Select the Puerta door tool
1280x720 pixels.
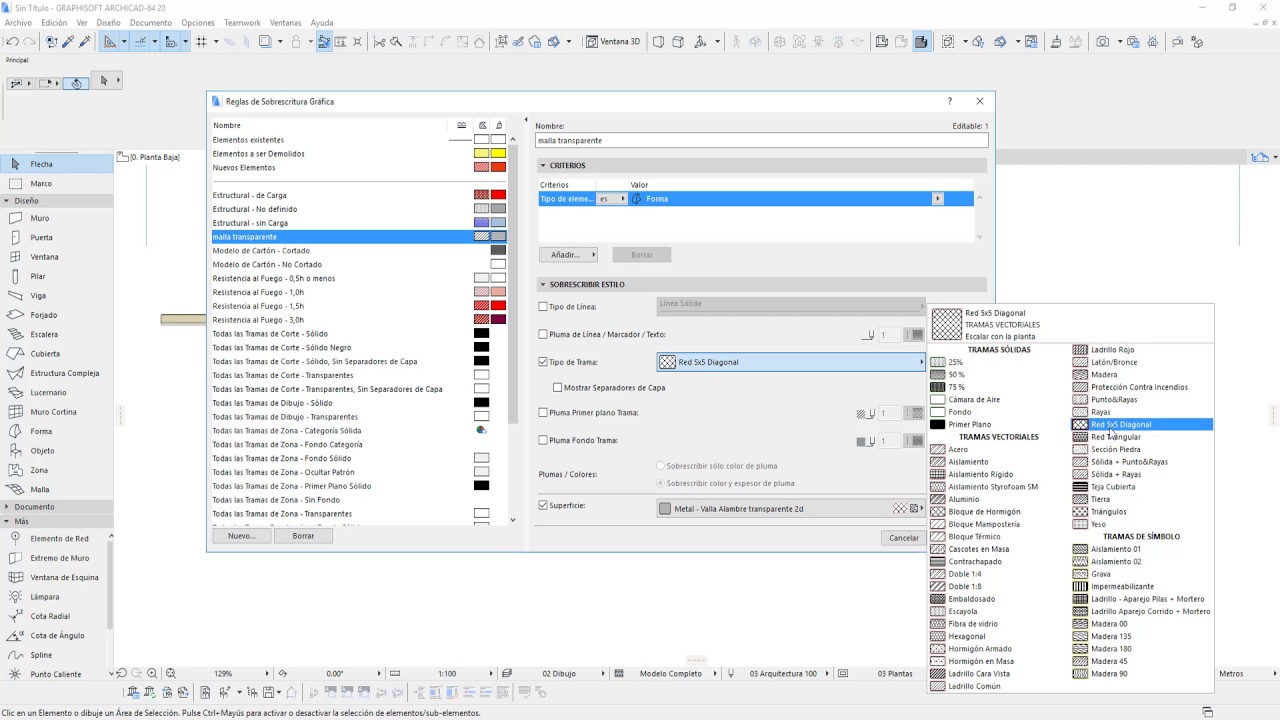pyautogui.click(x=56, y=238)
